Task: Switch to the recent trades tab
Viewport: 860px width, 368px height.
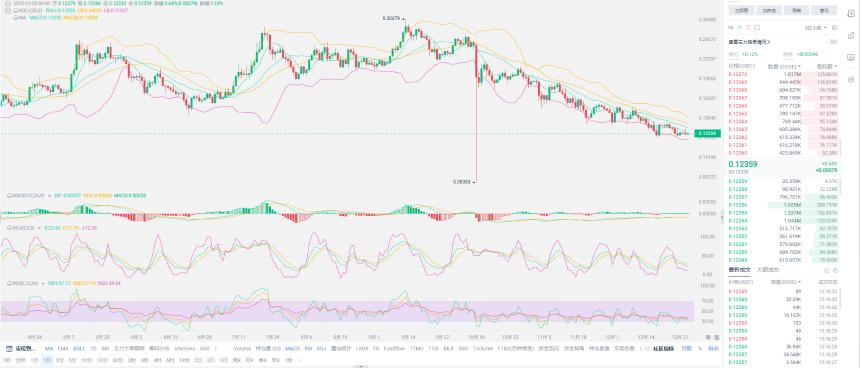Action: coord(738,270)
